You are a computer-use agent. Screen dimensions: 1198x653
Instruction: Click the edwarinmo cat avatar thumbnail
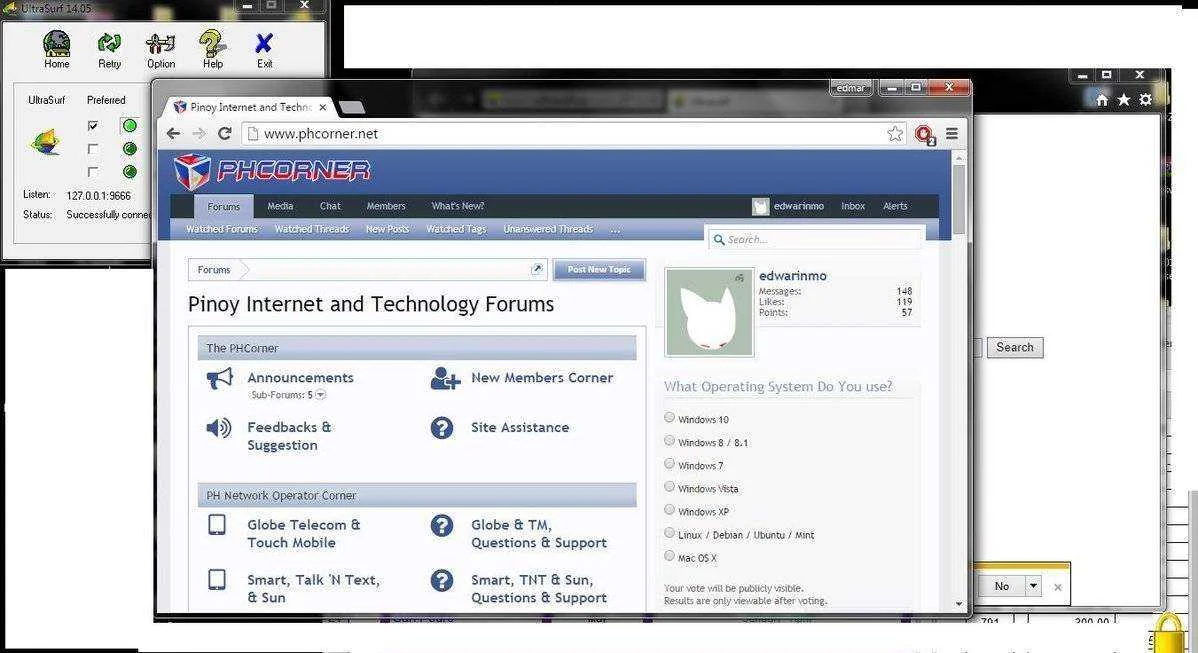[710, 312]
